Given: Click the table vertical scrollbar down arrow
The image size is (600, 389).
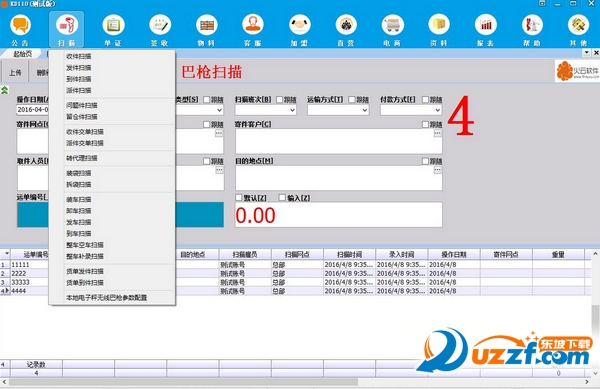Looking at the screenshot, I should [595, 374].
